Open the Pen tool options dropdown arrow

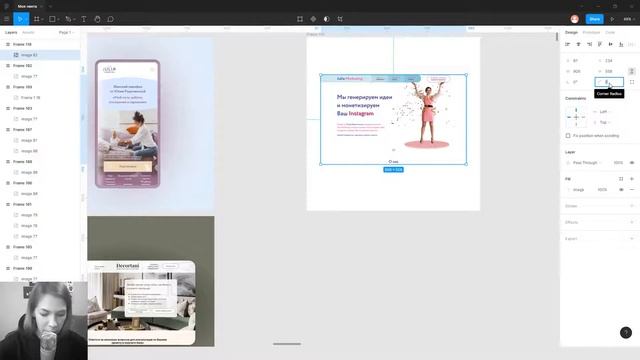tap(74, 19)
